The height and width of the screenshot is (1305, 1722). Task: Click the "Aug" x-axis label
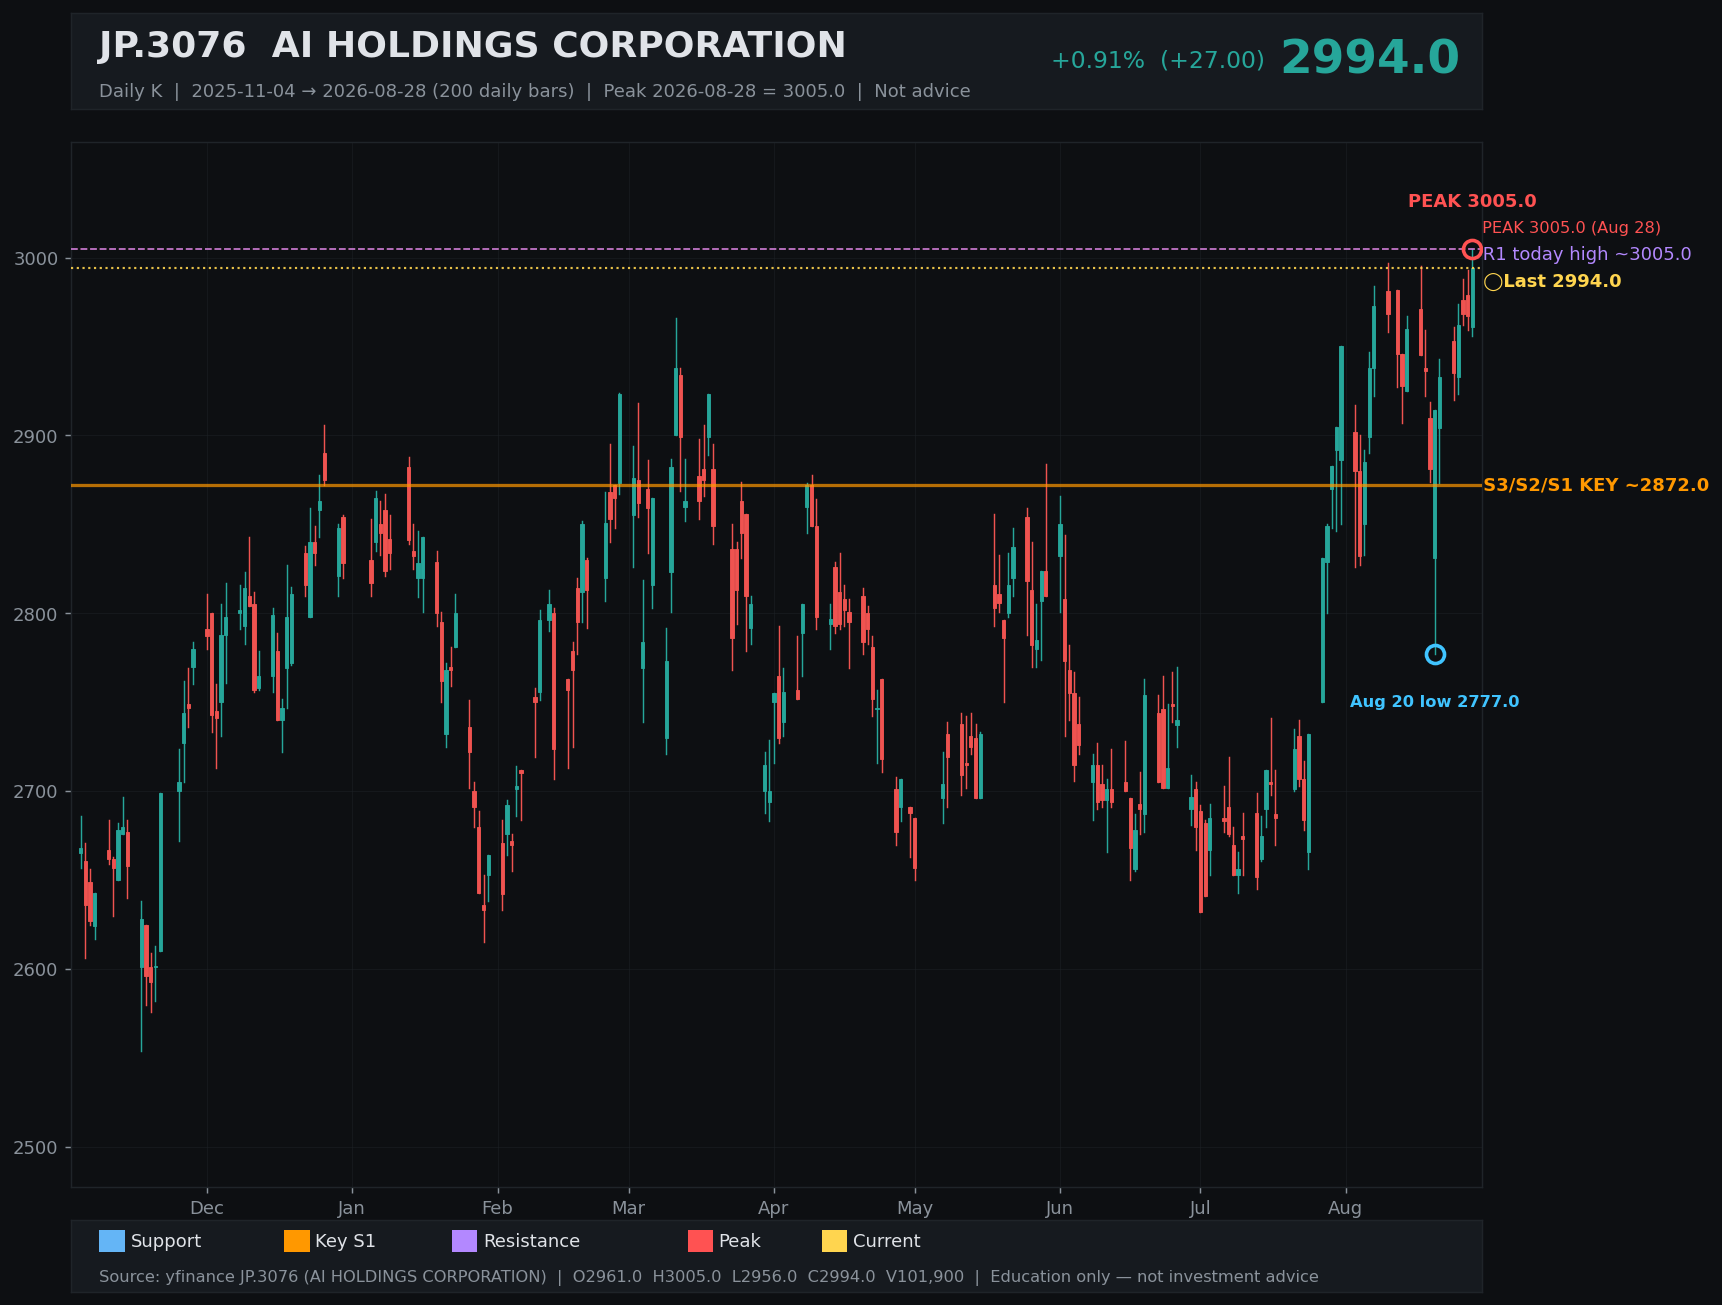click(1345, 1208)
